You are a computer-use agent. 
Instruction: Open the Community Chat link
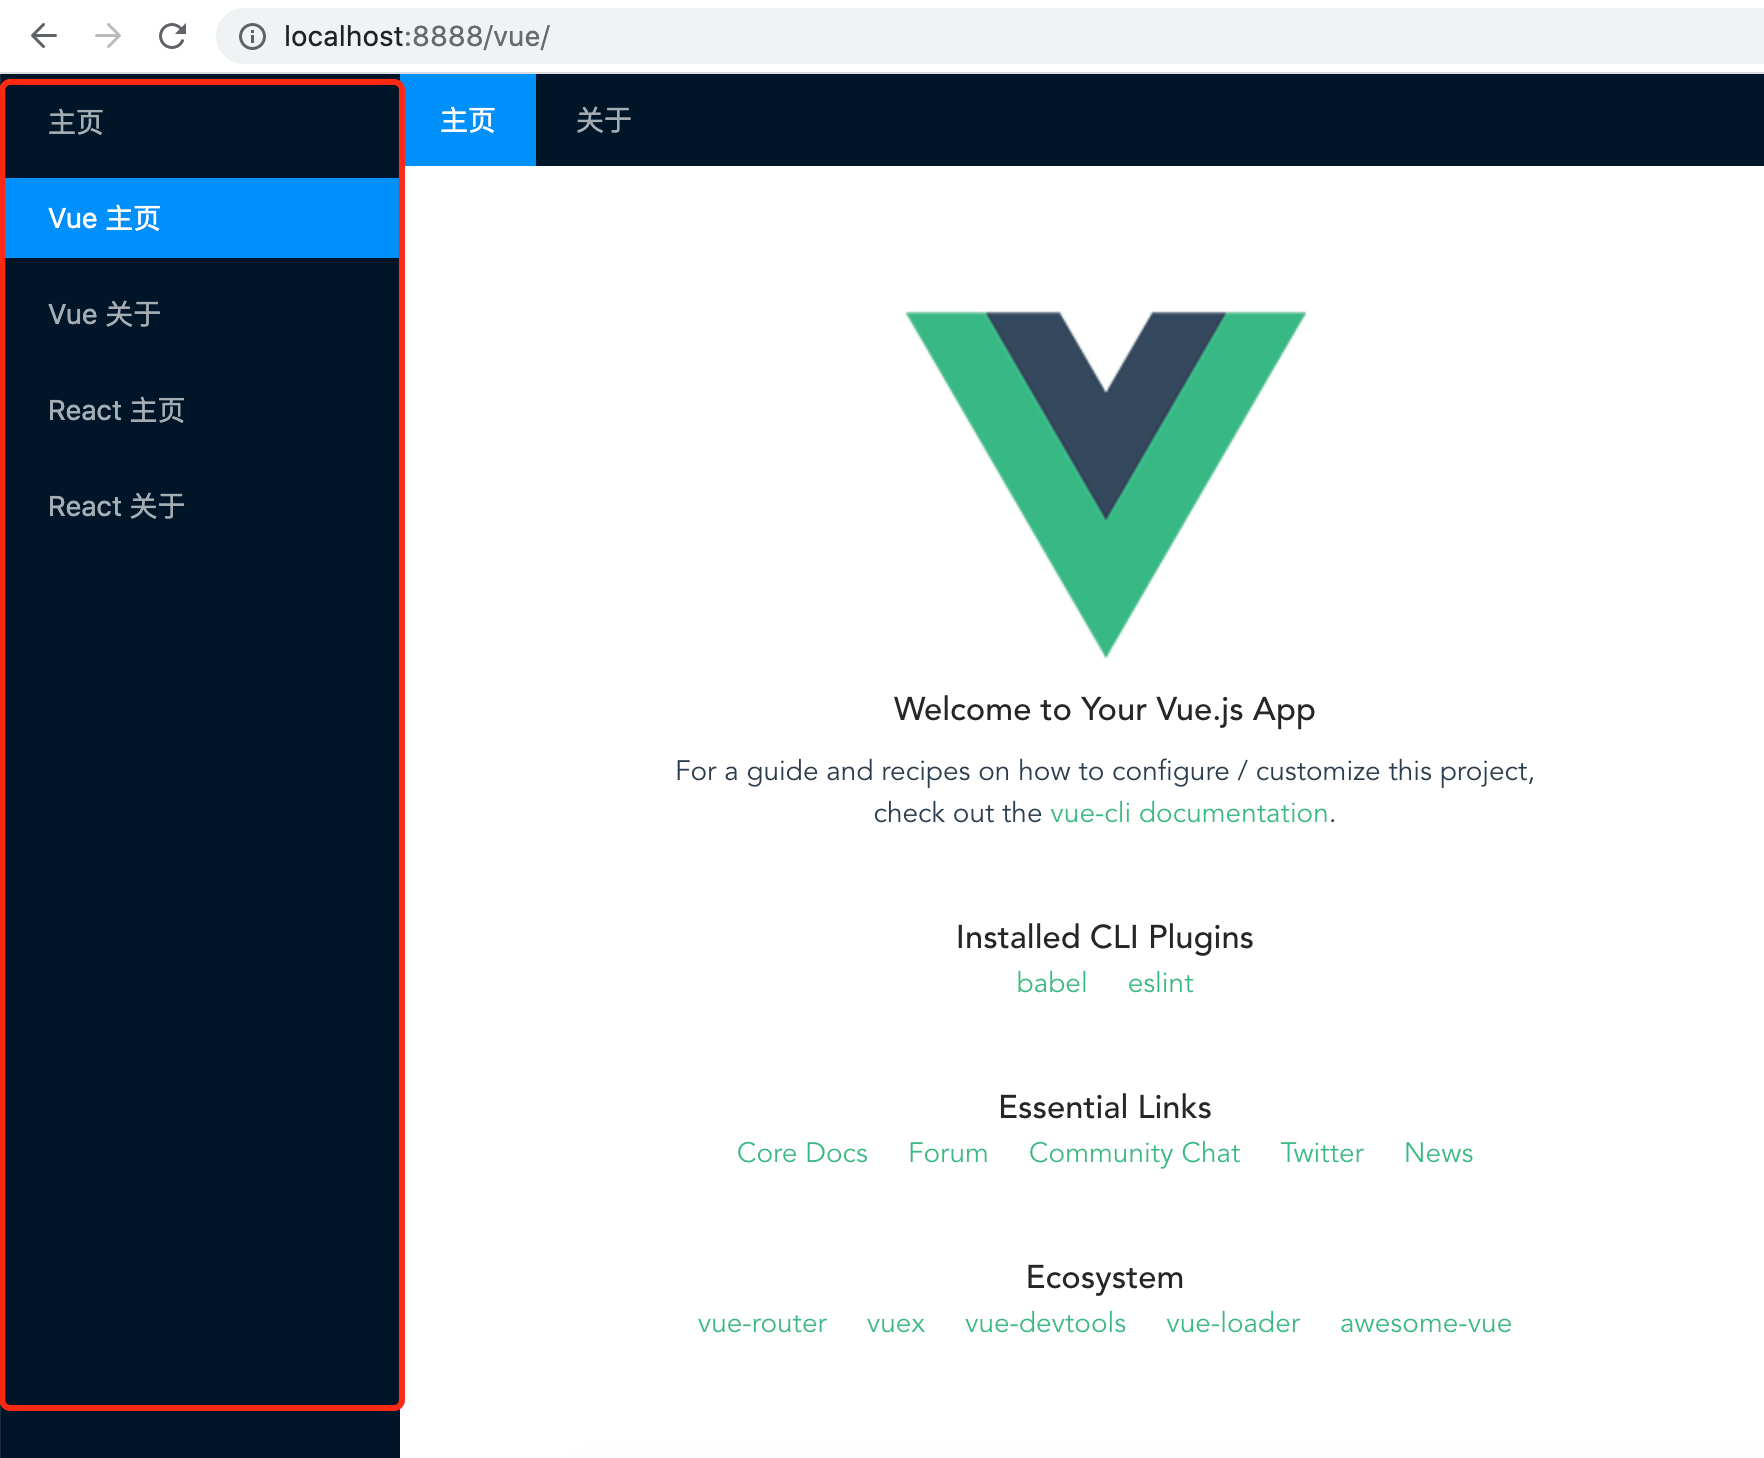(1134, 1153)
